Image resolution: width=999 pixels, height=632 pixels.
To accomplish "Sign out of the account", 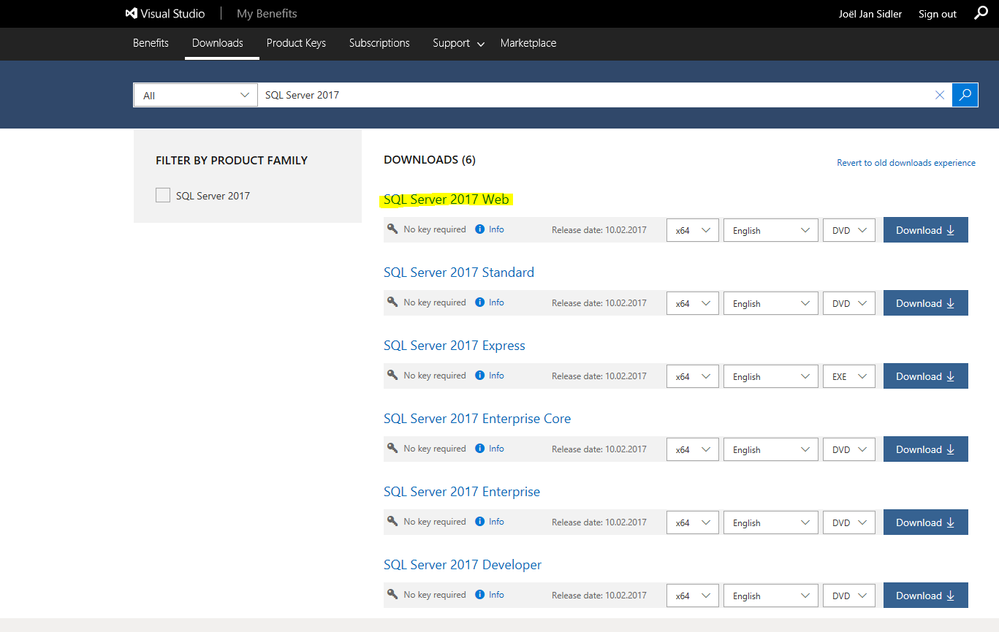I will [937, 14].
